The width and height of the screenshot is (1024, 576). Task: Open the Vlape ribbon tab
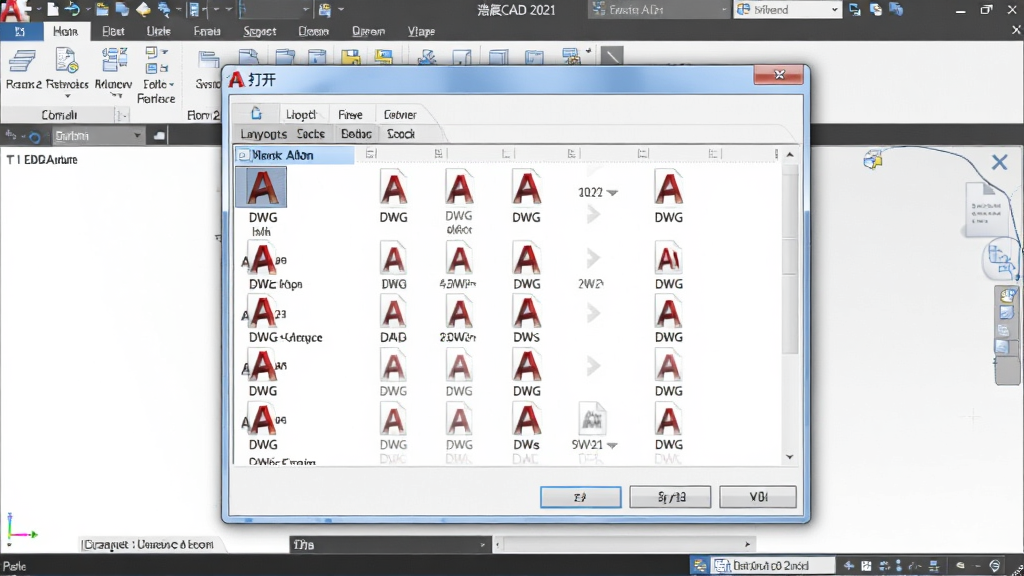(421, 31)
